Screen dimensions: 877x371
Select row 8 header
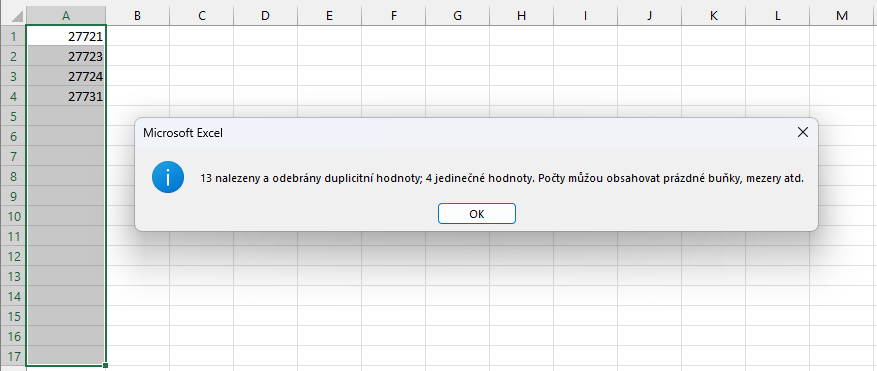pos(13,176)
